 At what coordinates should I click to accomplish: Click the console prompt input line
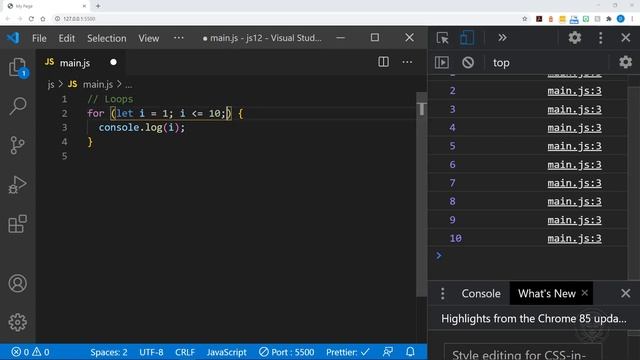point(531,256)
